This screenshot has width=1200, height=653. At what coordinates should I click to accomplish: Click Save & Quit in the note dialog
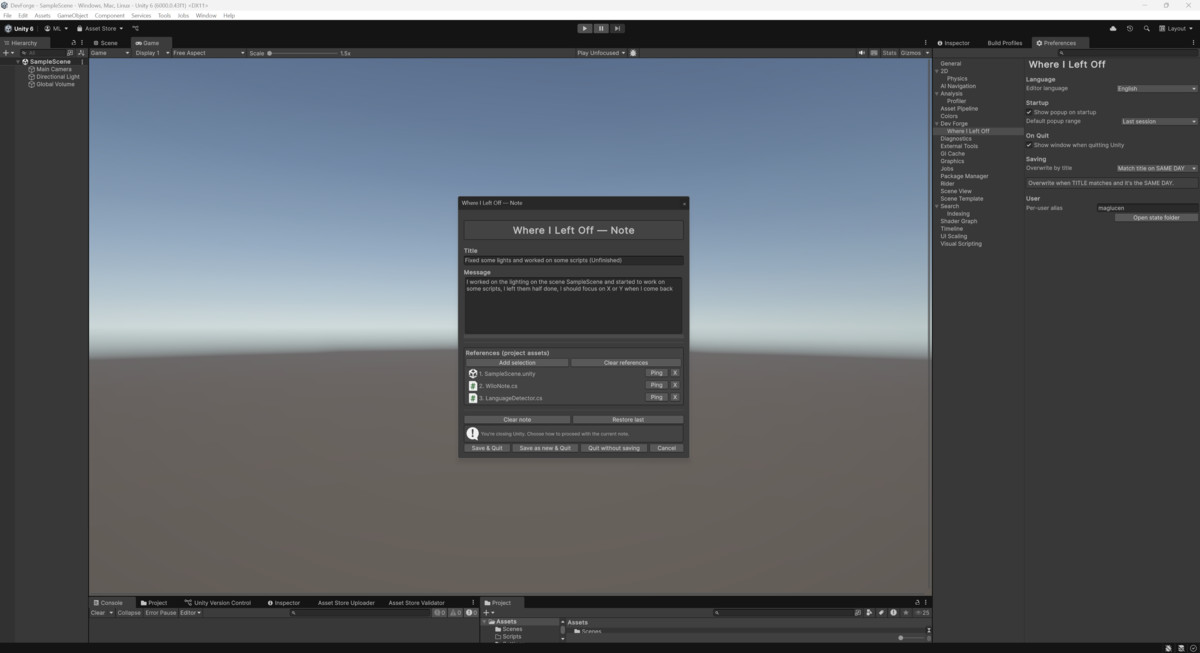pos(486,448)
